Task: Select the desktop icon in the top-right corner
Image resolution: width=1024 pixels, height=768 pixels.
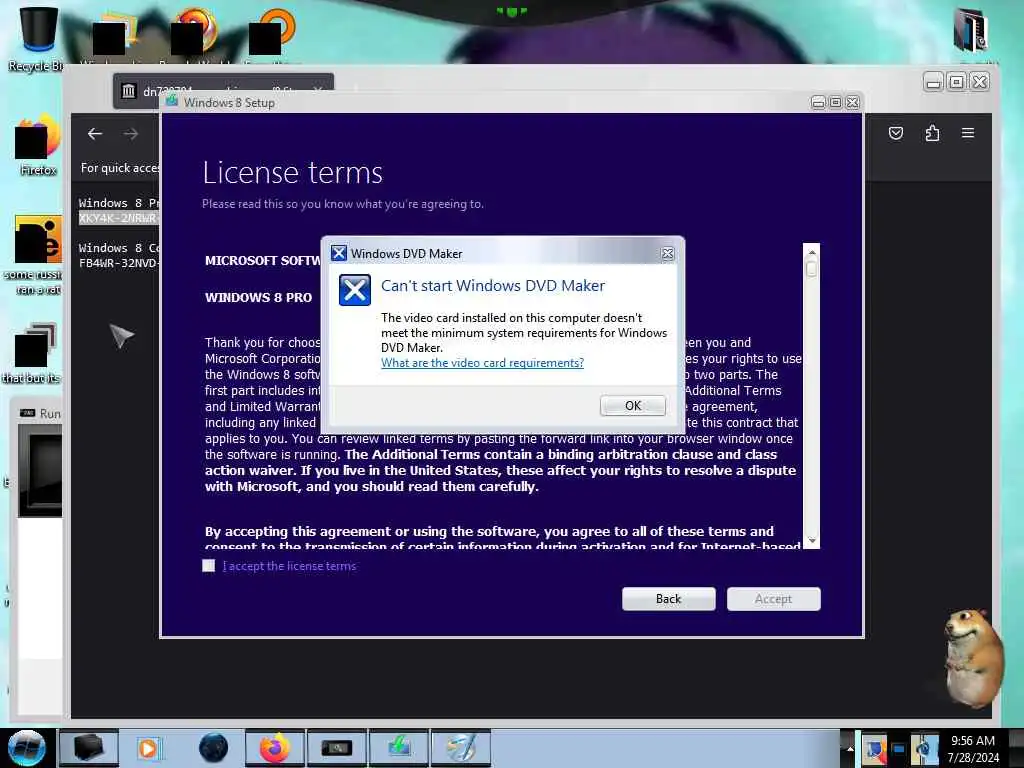Action: [x=972, y=31]
